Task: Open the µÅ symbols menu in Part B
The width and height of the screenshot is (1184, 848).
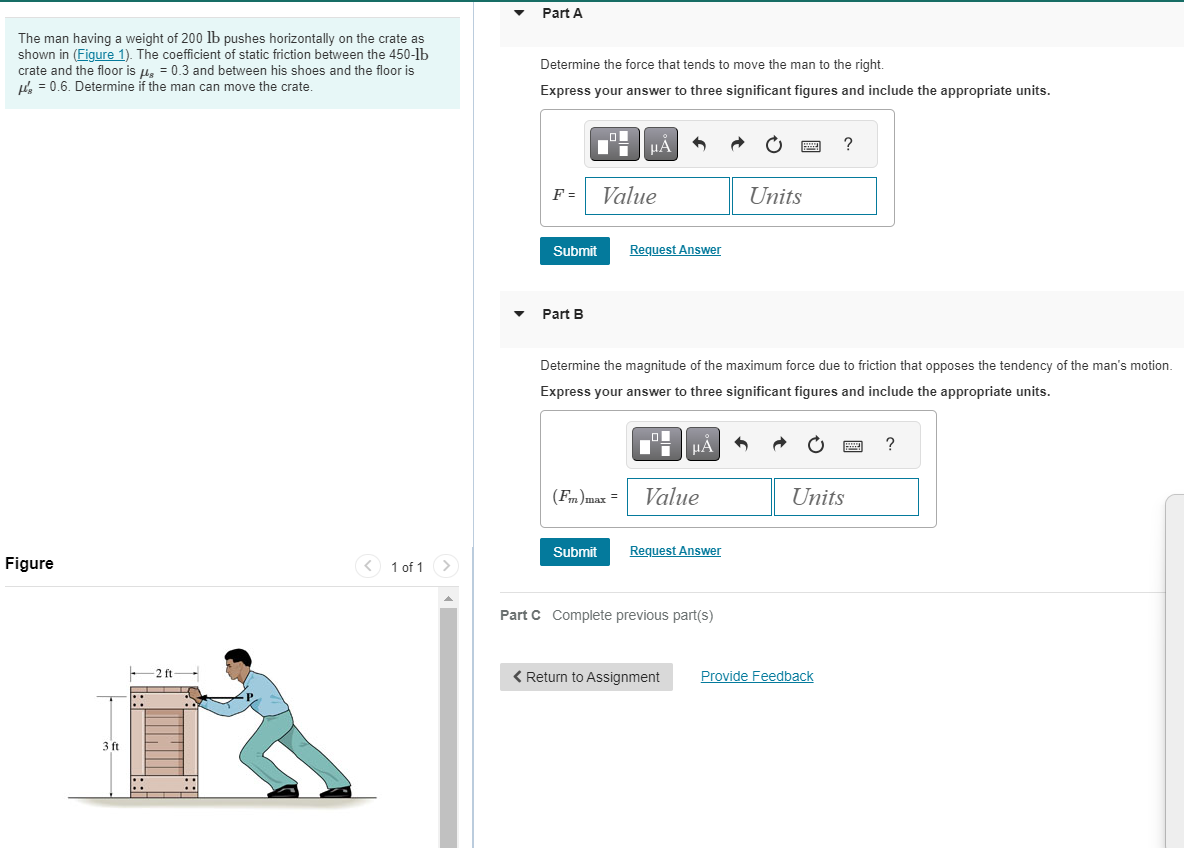Action: pyautogui.click(x=702, y=444)
